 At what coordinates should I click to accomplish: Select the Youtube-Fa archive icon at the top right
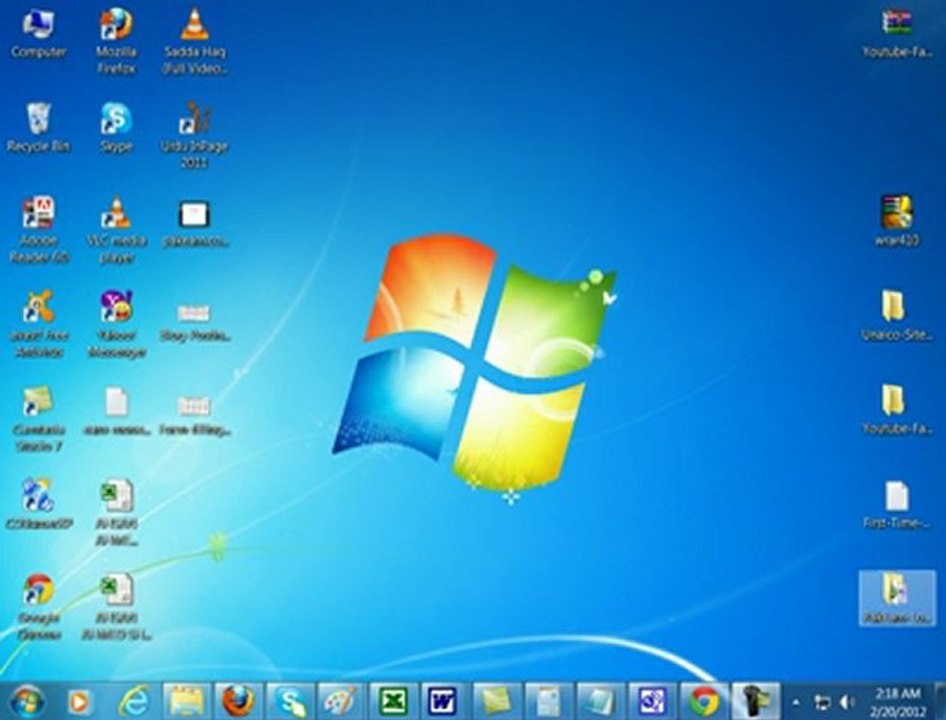point(897,33)
